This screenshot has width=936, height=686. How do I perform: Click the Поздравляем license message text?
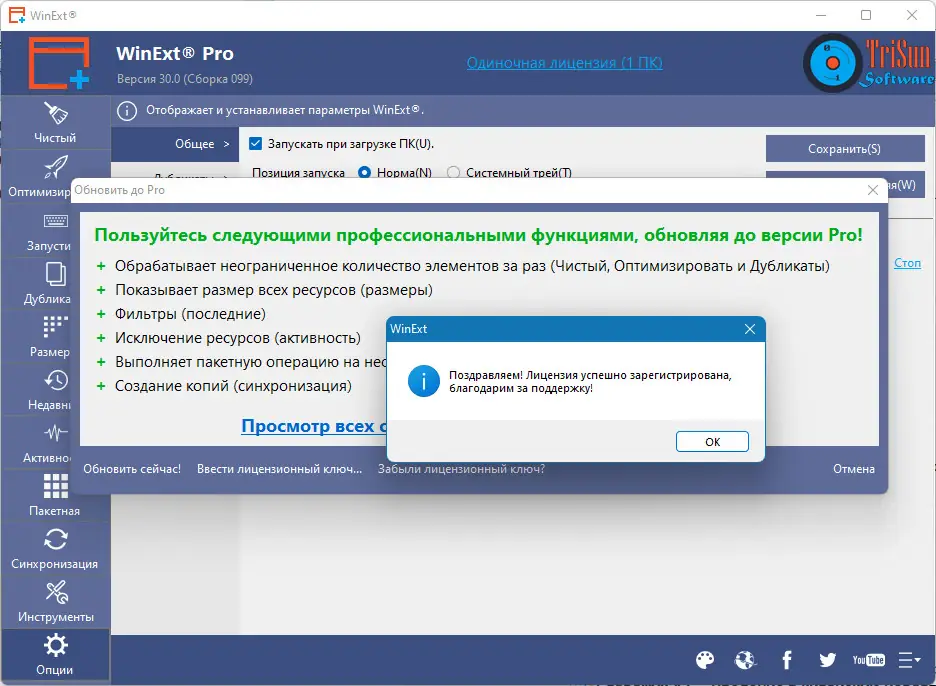point(590,382)
